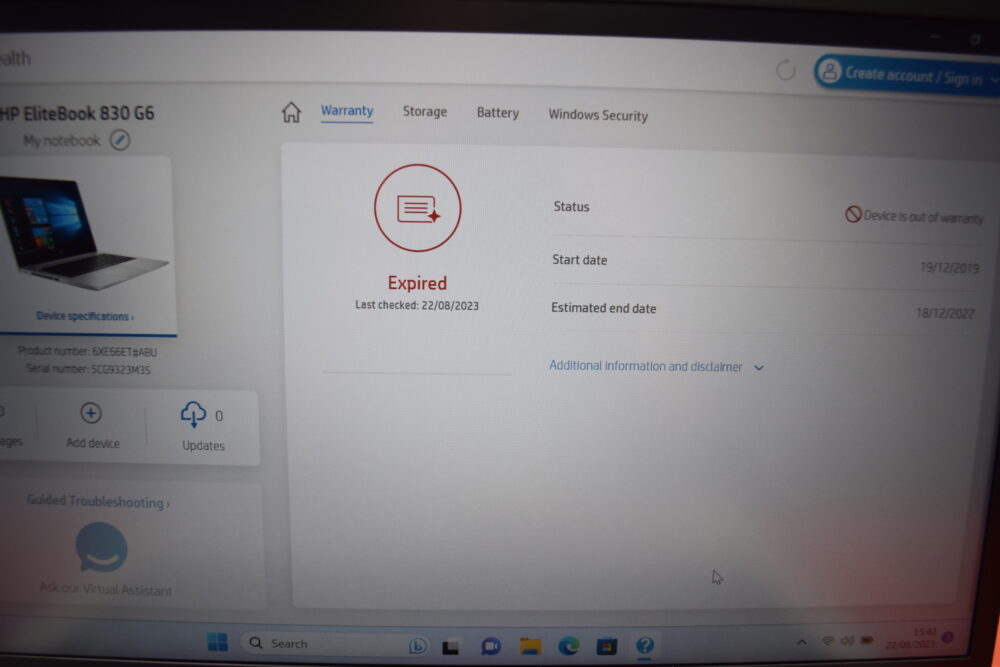Open Bing chat icon in search box

click(x=417, y=646)
